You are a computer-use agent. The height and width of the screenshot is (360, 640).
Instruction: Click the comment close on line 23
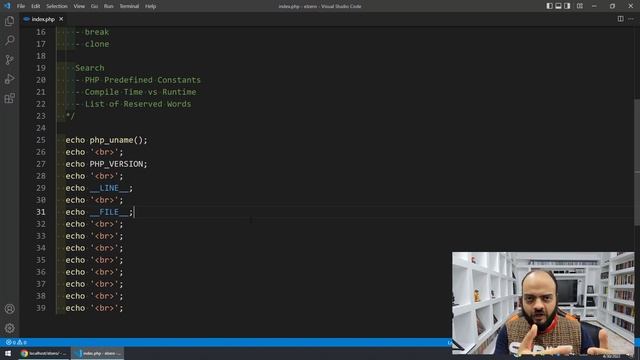[70, 116]
